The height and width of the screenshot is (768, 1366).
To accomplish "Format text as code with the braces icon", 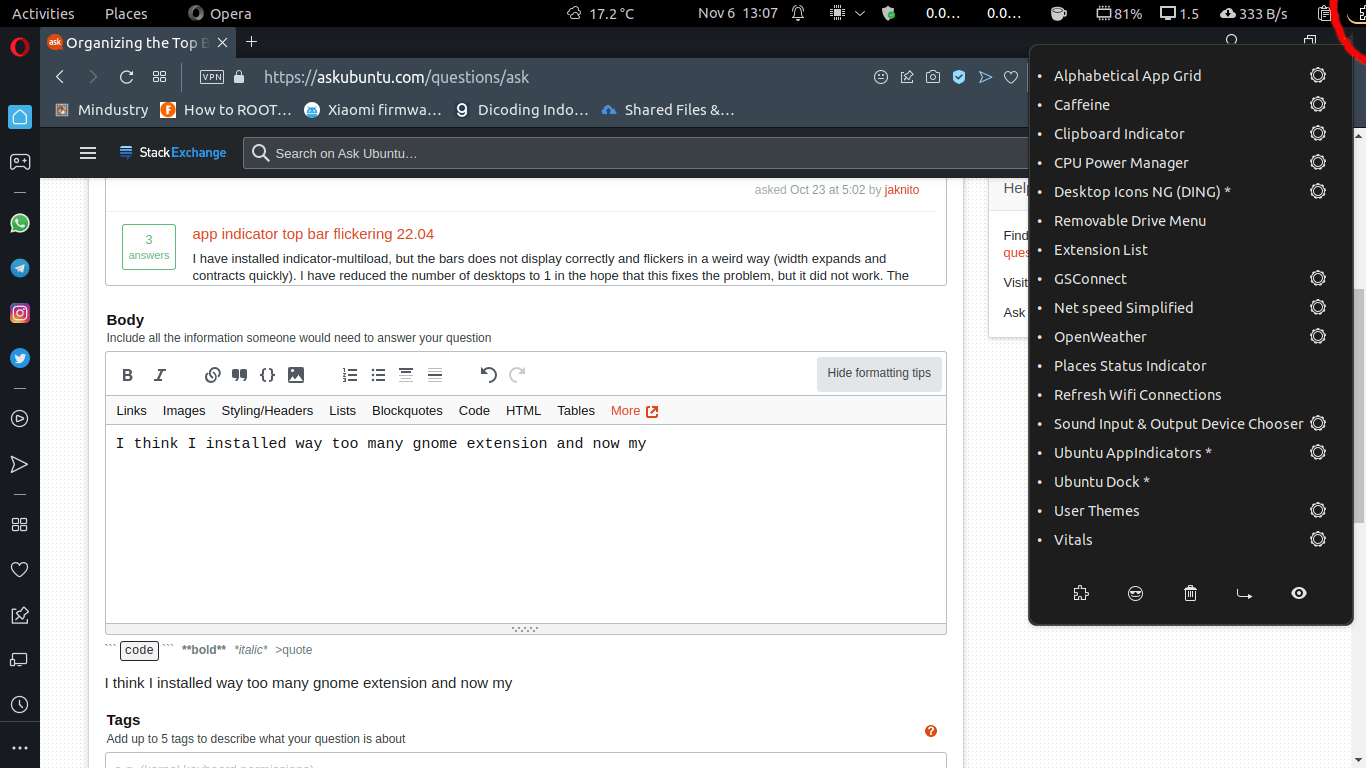I will 267,374.
